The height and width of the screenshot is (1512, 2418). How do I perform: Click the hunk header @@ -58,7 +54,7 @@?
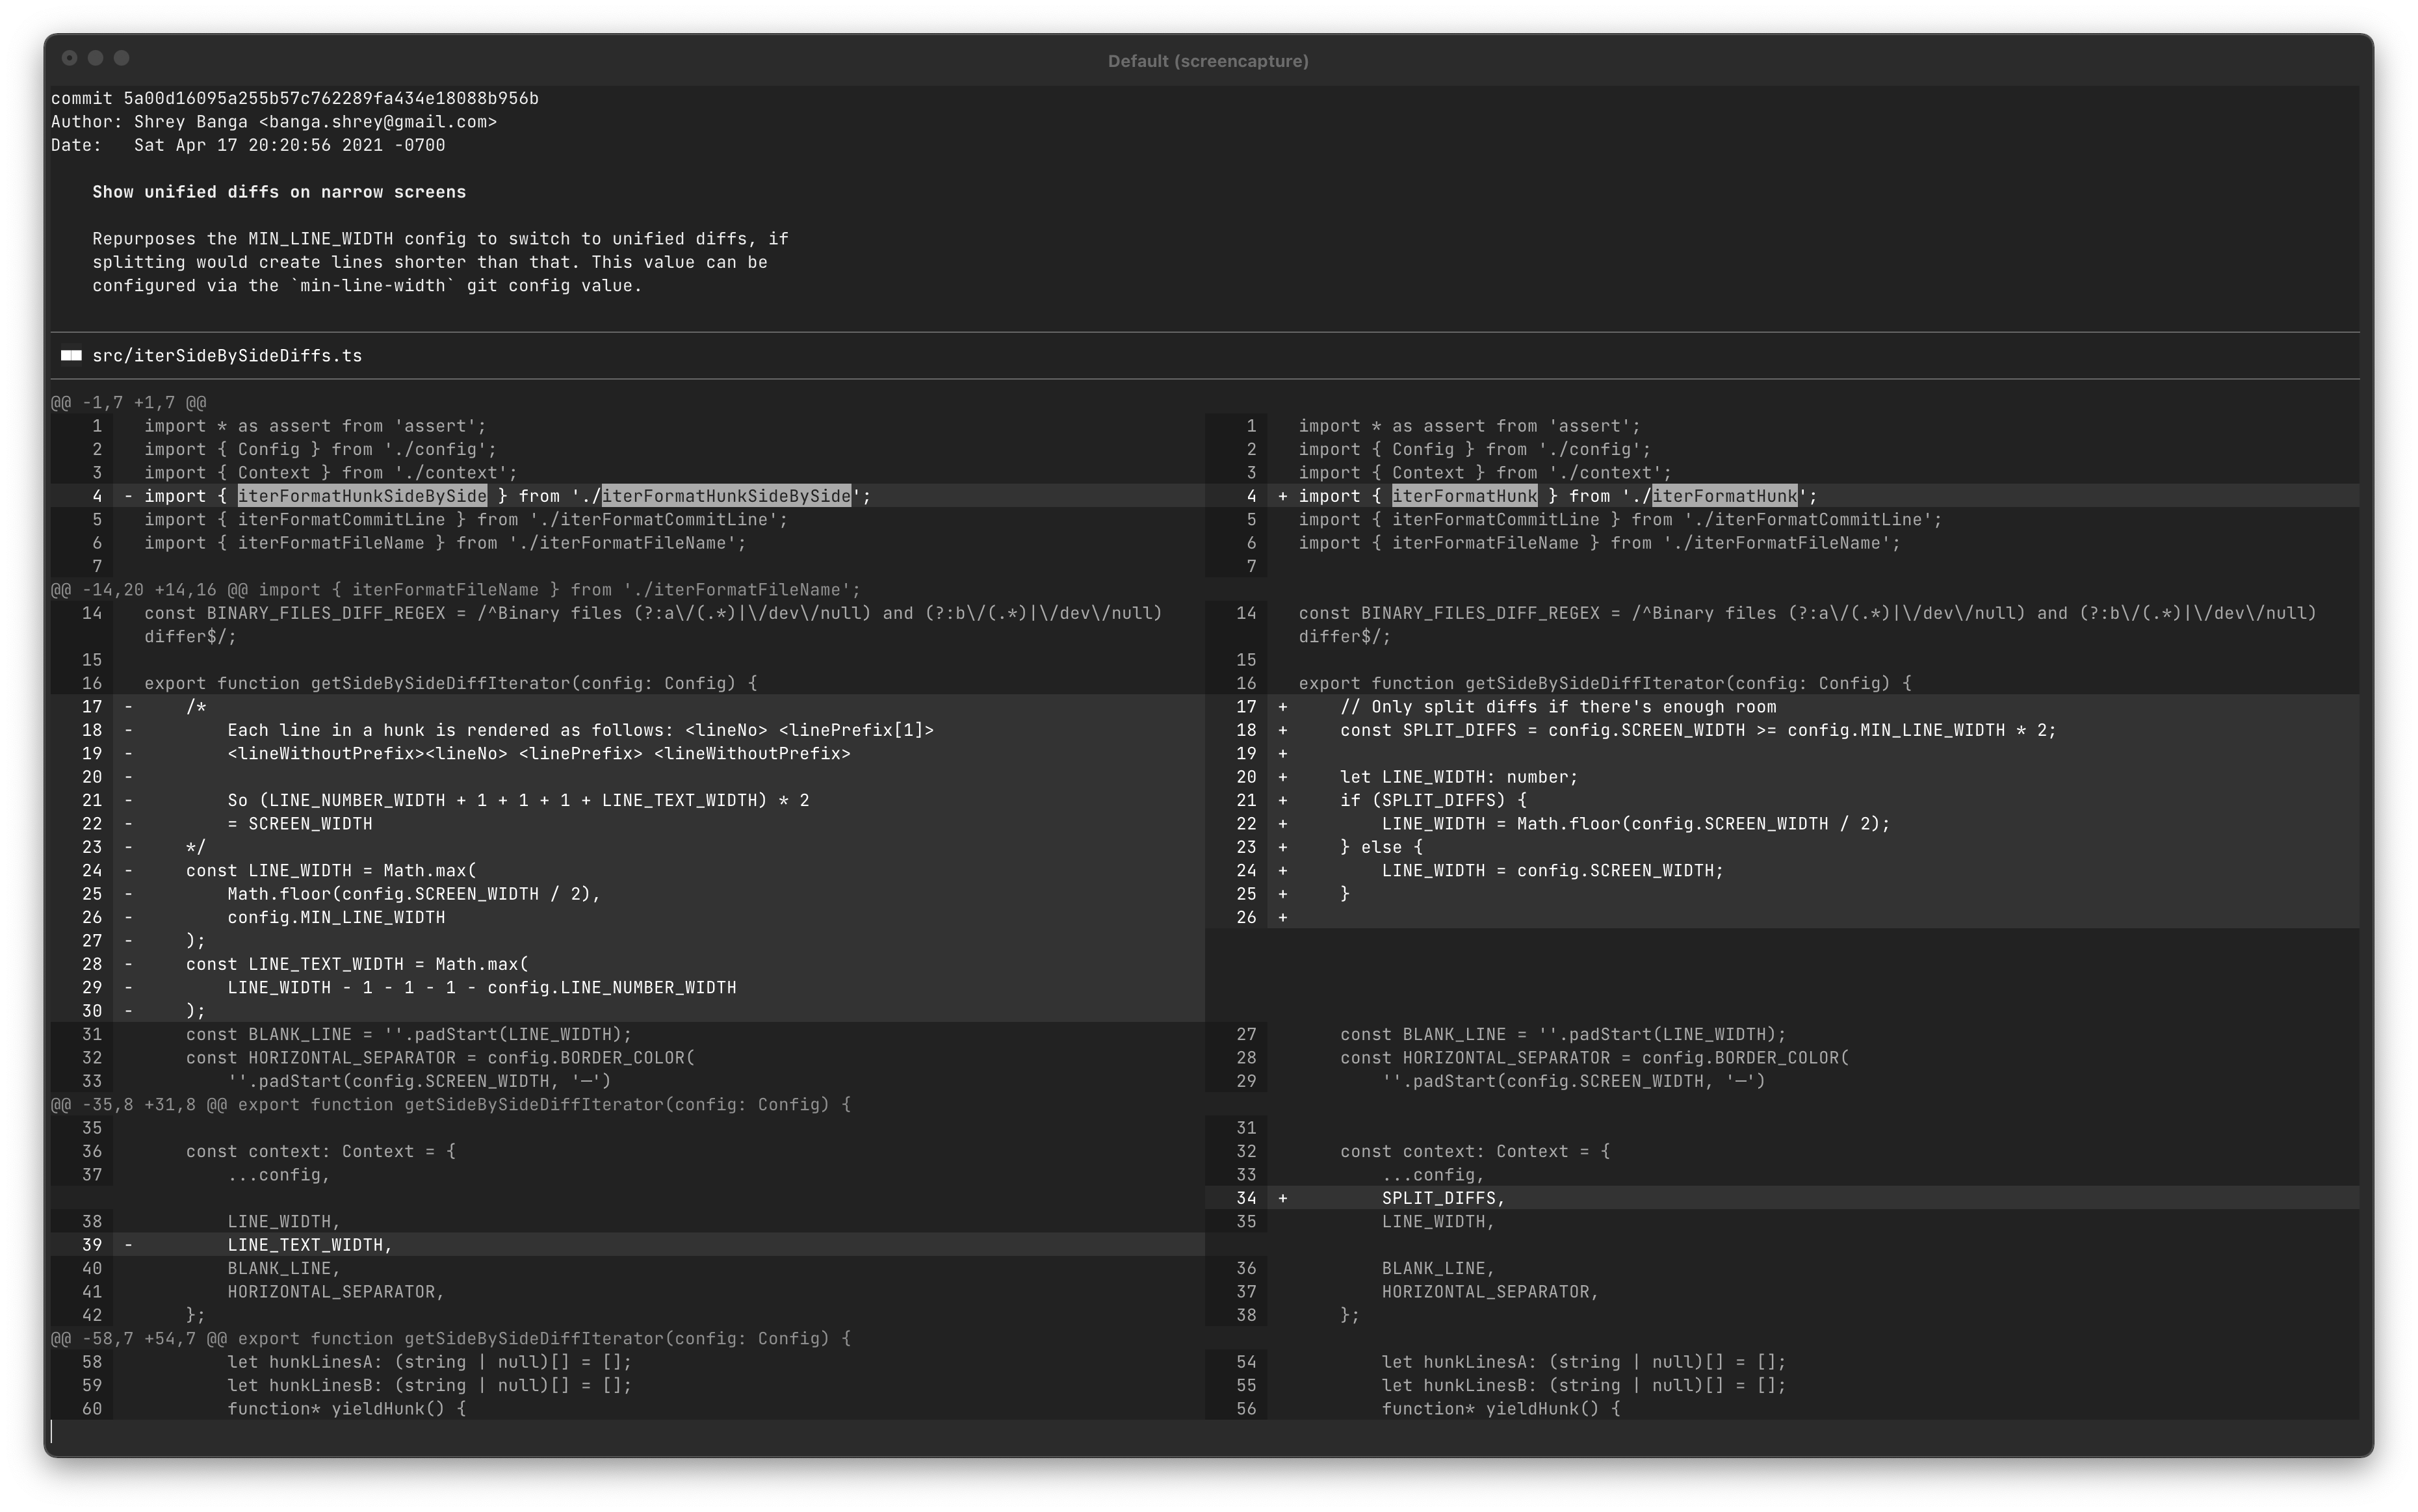[x=139, y=1339]
